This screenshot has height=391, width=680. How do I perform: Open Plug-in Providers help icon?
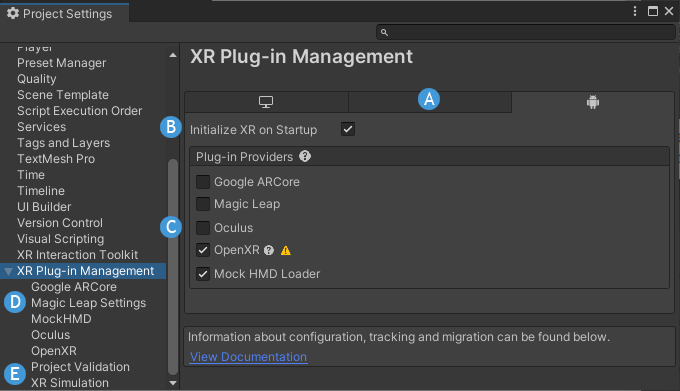point(305,156)
